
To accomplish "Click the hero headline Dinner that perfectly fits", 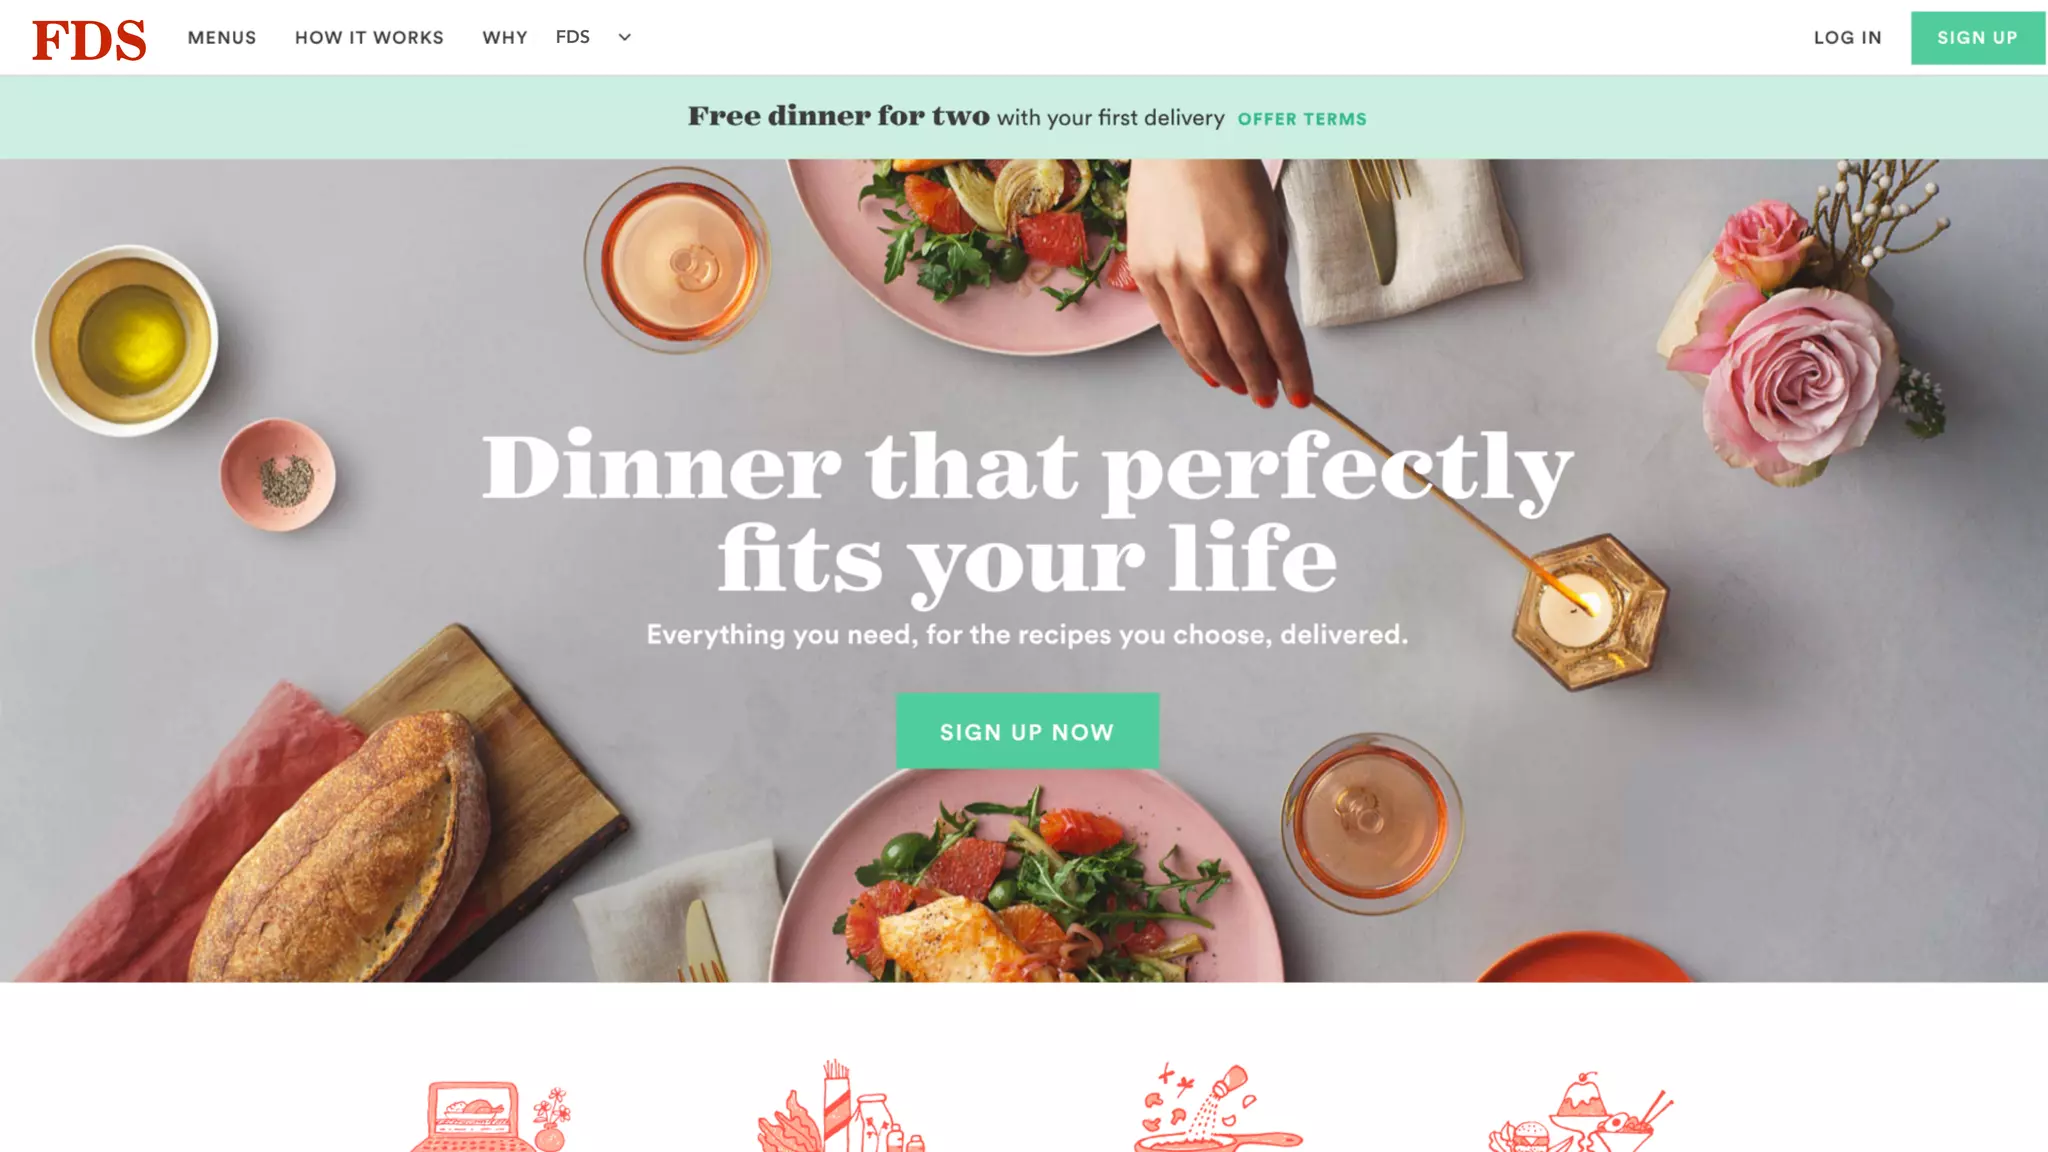I will point(1027,513).
